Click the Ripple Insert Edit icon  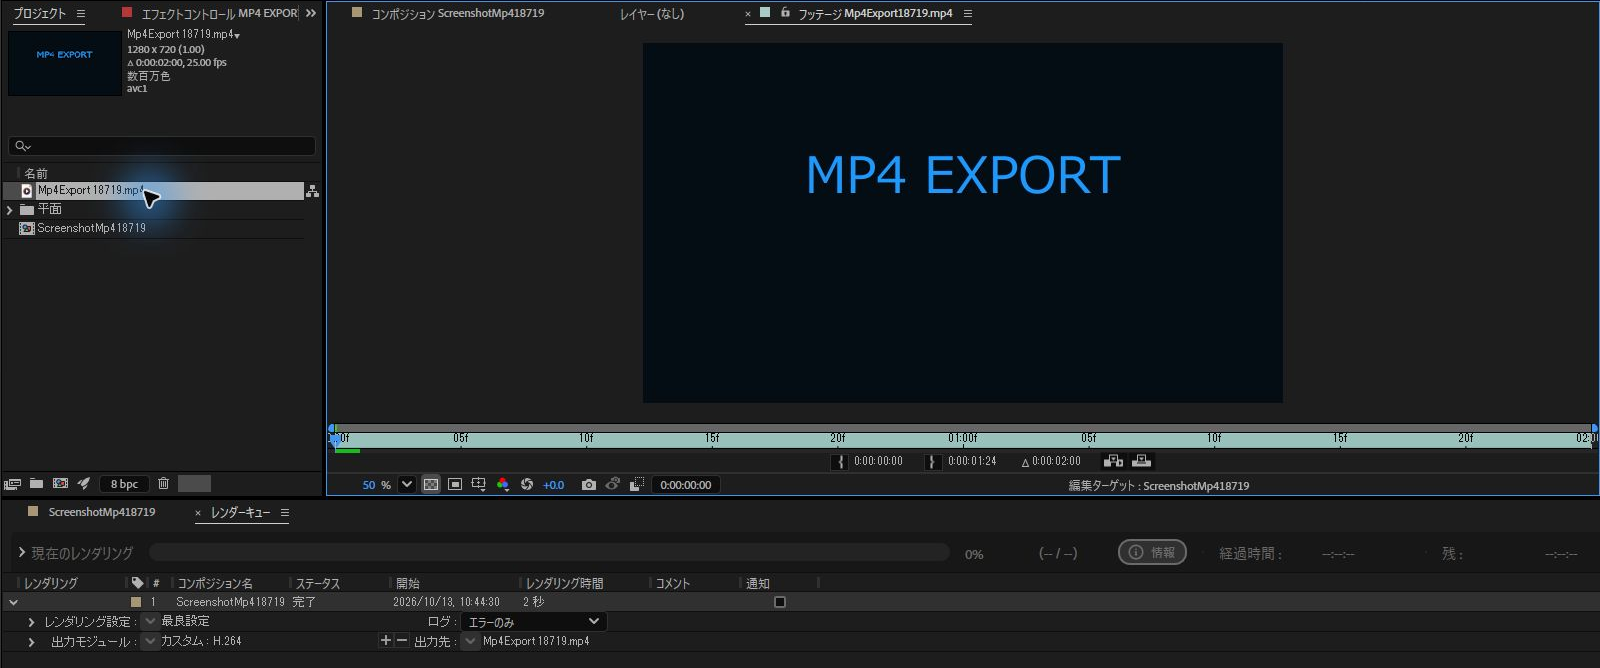point(1113,461)
